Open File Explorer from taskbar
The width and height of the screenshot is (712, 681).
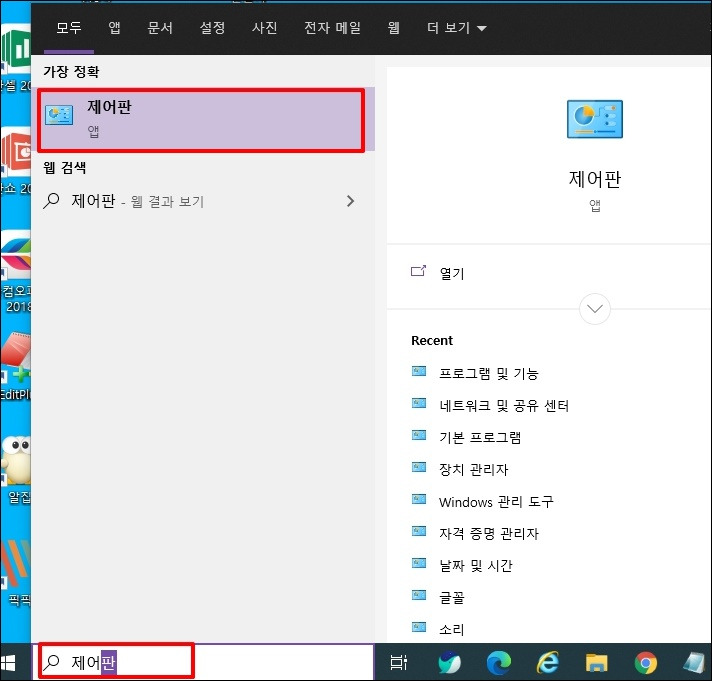click(597, 663)
